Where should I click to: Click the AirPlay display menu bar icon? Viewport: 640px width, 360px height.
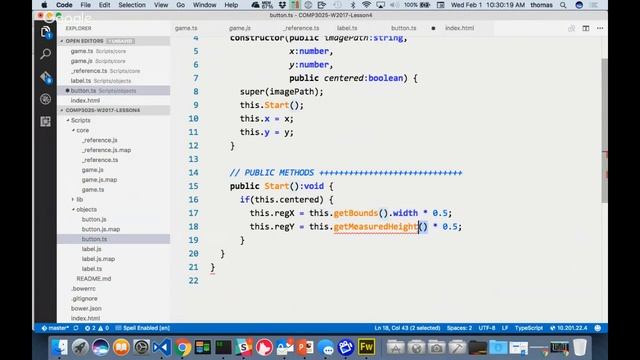[x=380, y=5]
